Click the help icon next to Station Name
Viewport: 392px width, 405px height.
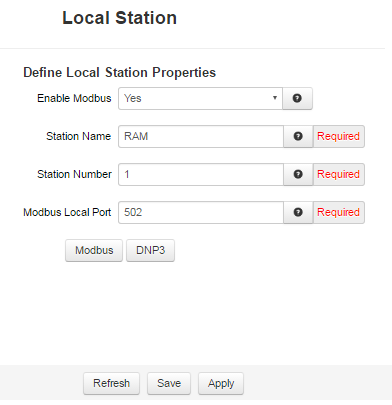(298, 136)
